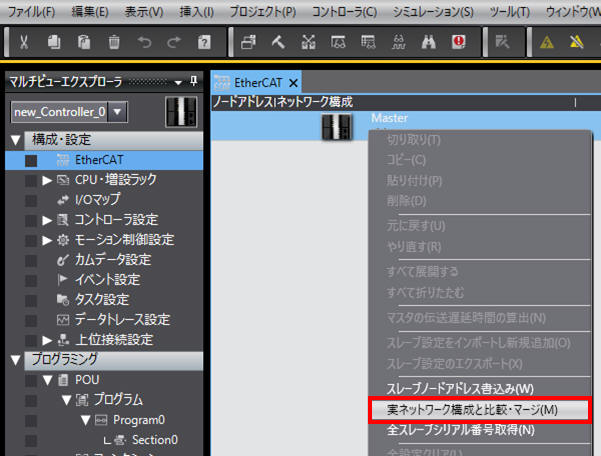Click the stacked windows toolbar icon
The width and height of the screenshot is (601, 456).
click(x=248, y=42)
